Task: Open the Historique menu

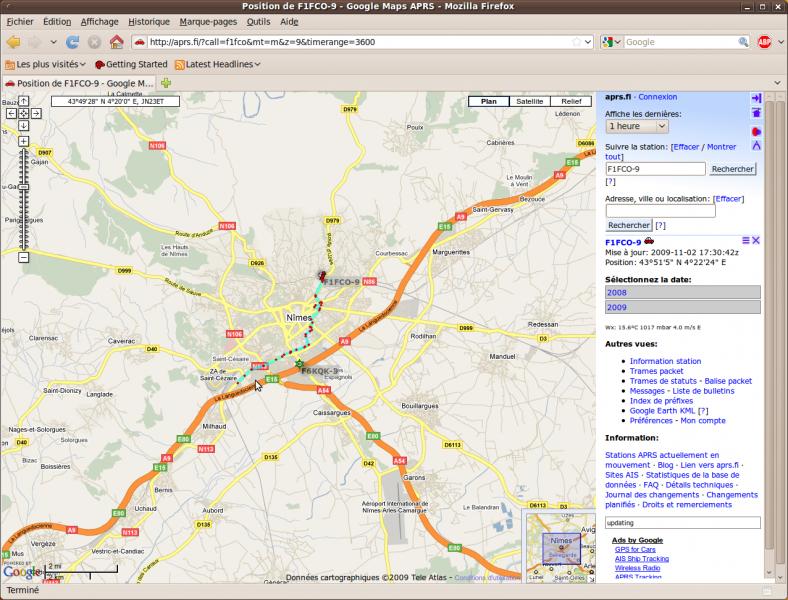Action: tap(149, 22)
